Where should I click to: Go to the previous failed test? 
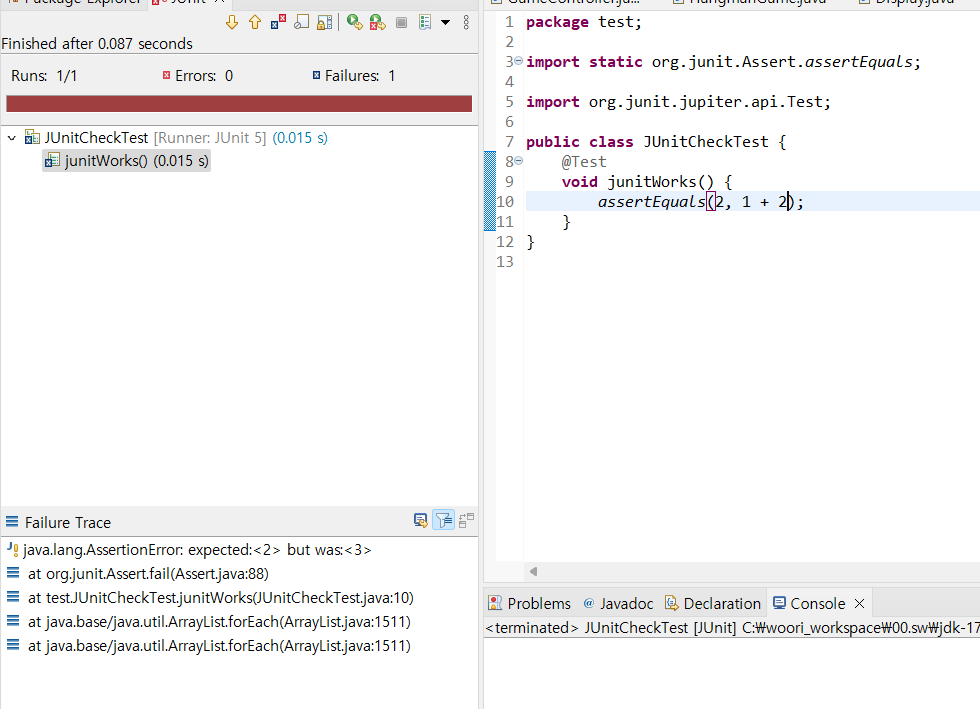pos(255,23)
